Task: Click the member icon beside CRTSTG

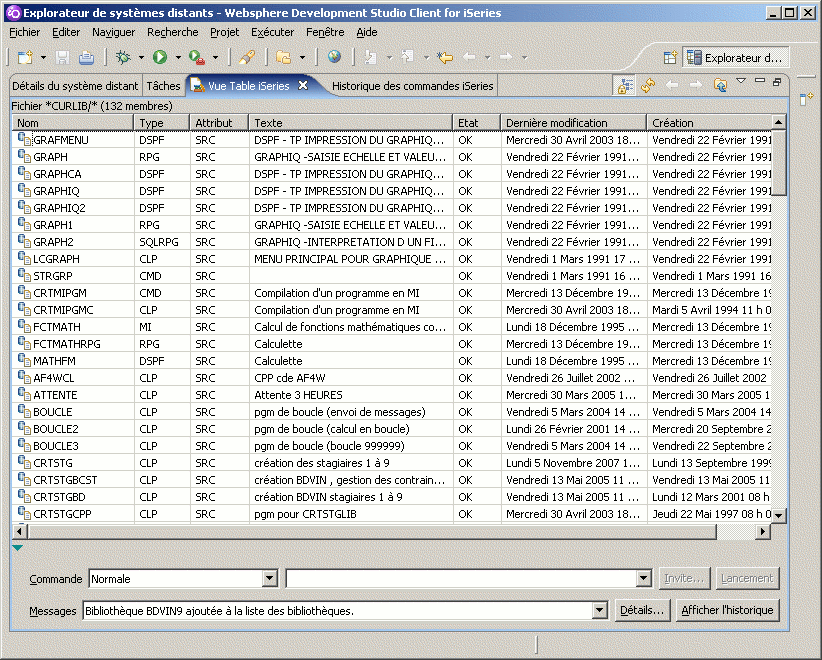Action: point(24,462)
